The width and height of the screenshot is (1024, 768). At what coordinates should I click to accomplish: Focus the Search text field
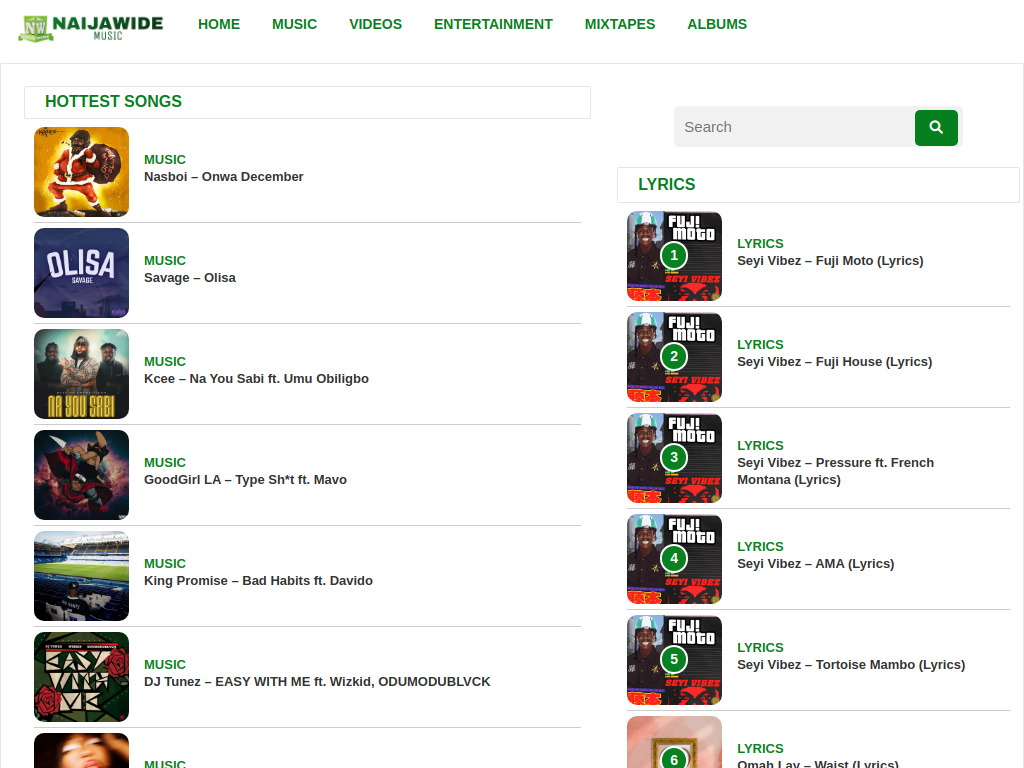click(794, 127)
